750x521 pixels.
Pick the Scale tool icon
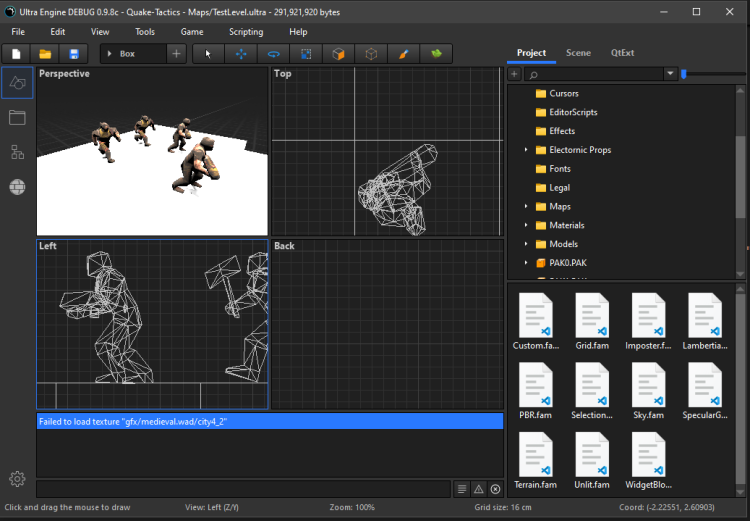pos(306,54)
